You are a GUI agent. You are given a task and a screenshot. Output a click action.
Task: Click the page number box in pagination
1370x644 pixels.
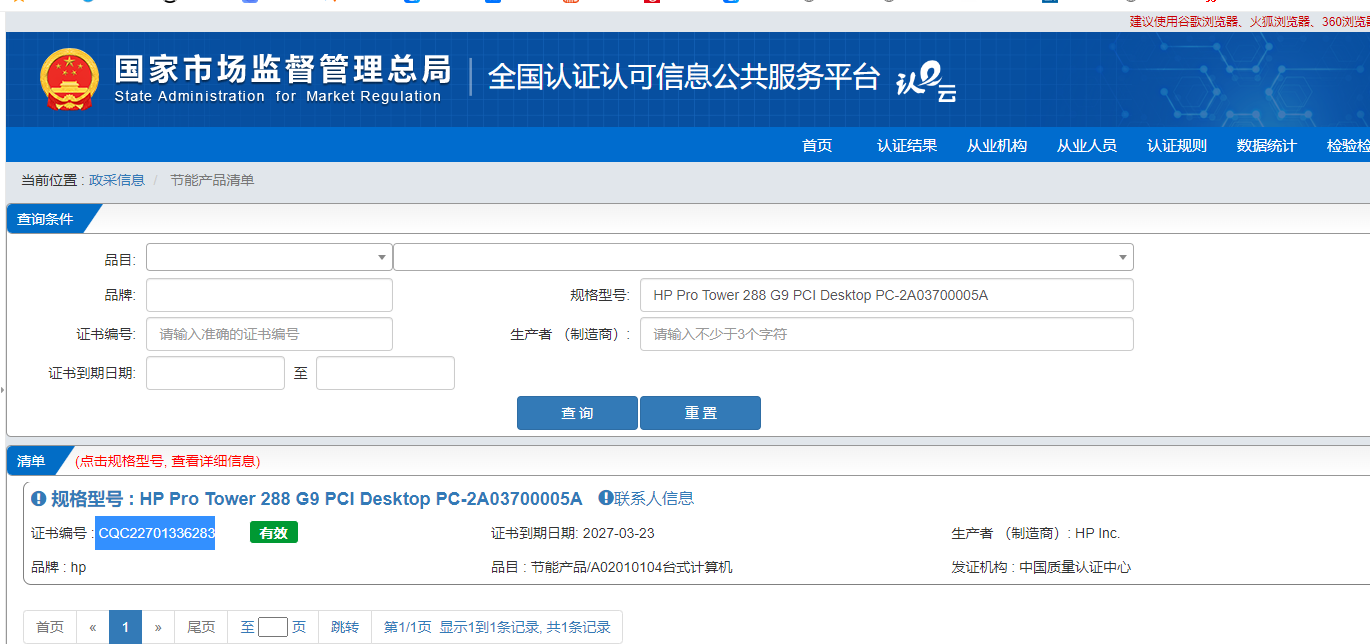click(273, 627)
